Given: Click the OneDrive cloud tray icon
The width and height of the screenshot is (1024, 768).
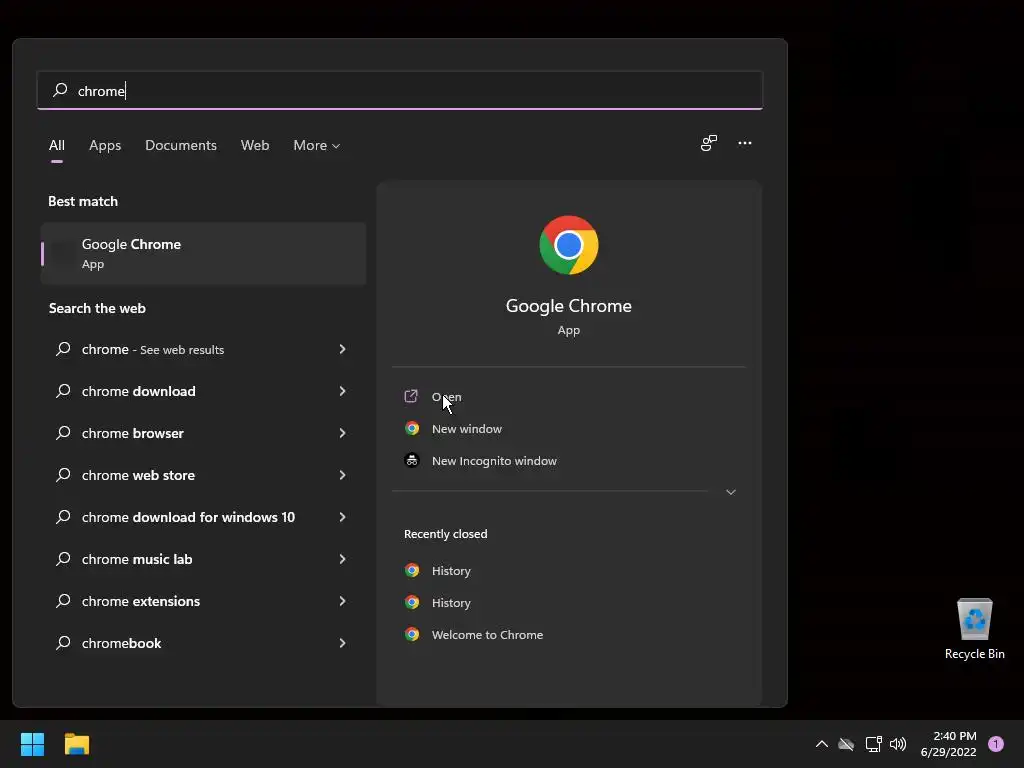Looking at the screenshot, I should [x=846, y=744].
